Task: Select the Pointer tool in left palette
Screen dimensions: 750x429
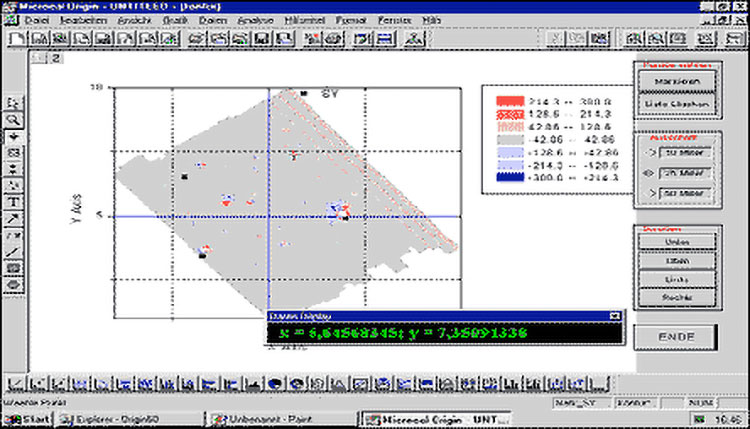Action: pyautogui.click(x=13, y=103)
